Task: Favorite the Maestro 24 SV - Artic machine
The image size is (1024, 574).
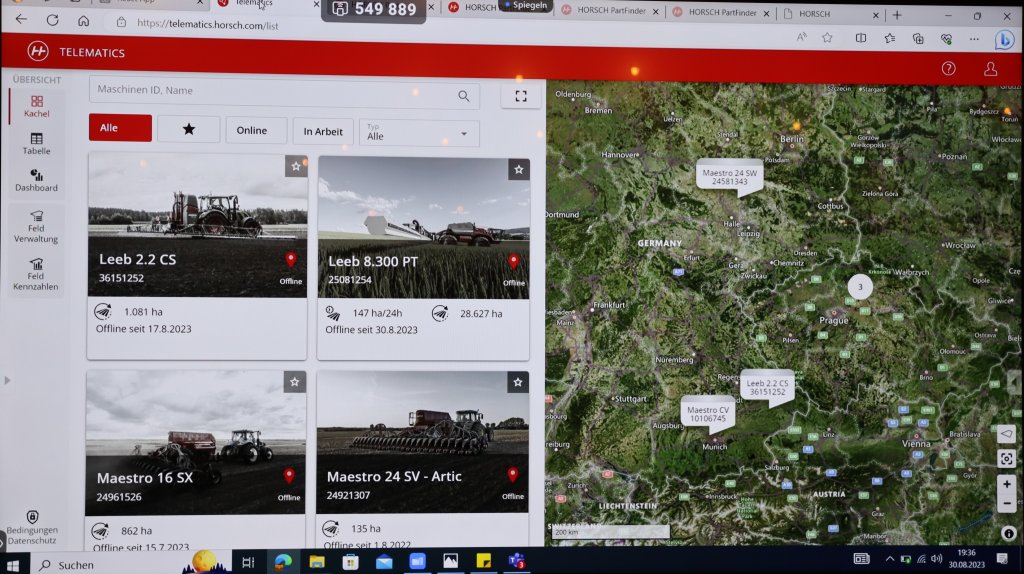Action: coord(518,382)
